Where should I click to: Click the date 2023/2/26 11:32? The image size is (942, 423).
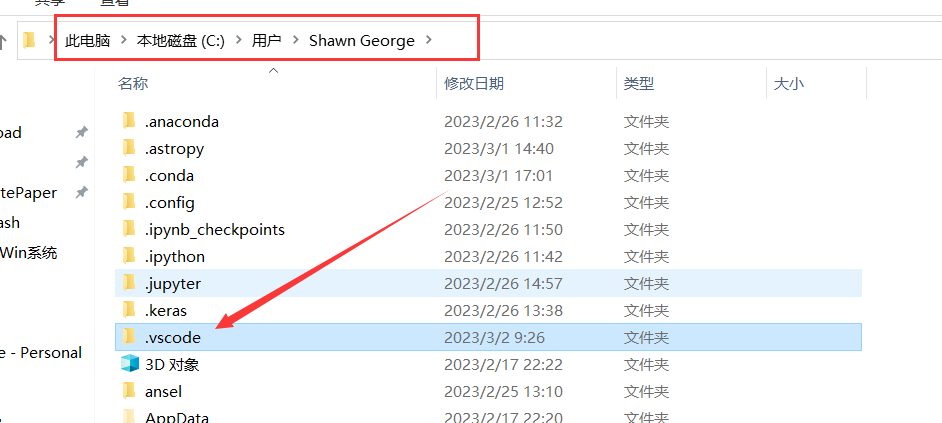pos(503,122)
